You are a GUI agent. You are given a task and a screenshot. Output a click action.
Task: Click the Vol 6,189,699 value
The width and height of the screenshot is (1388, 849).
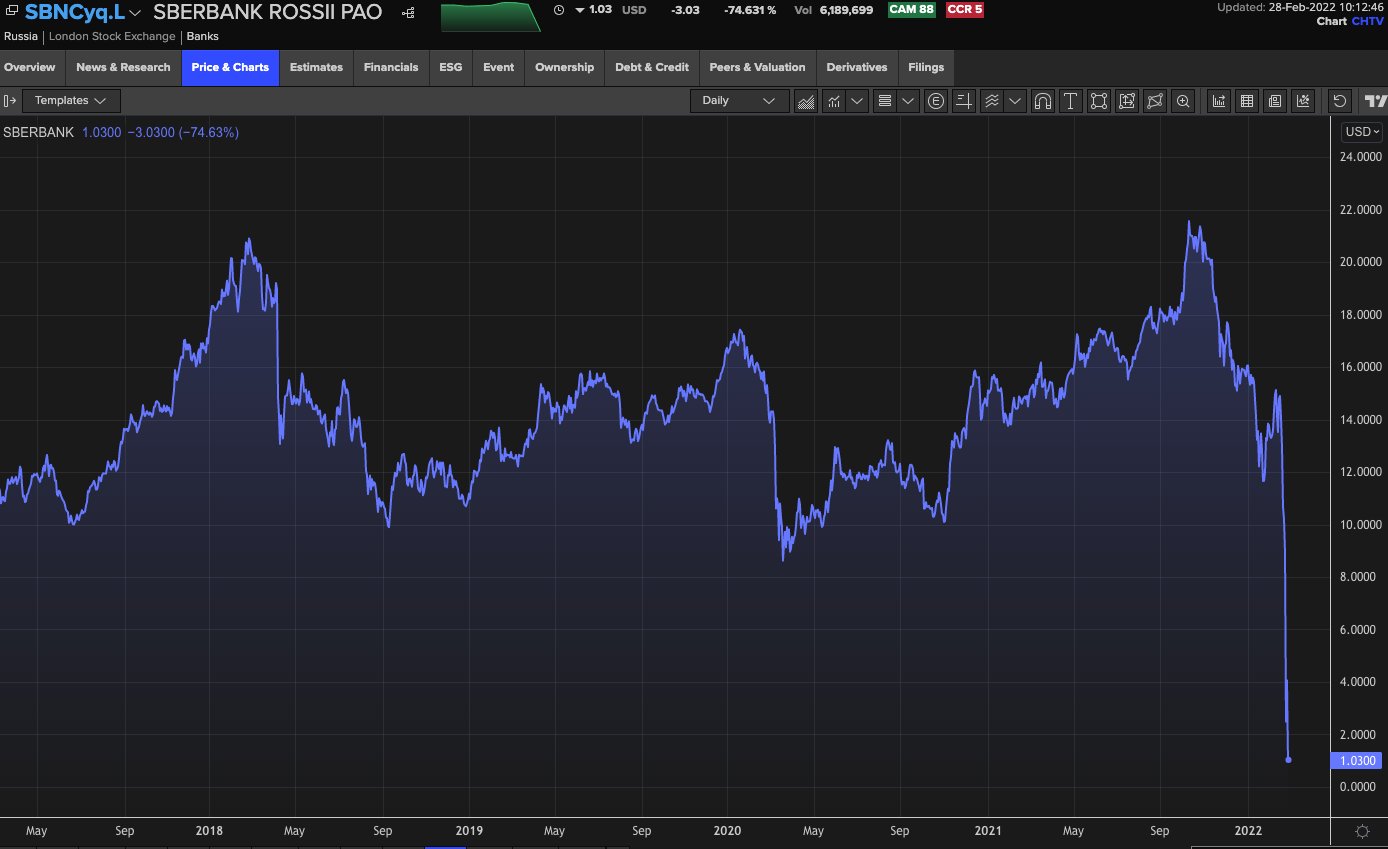[834, 10]
